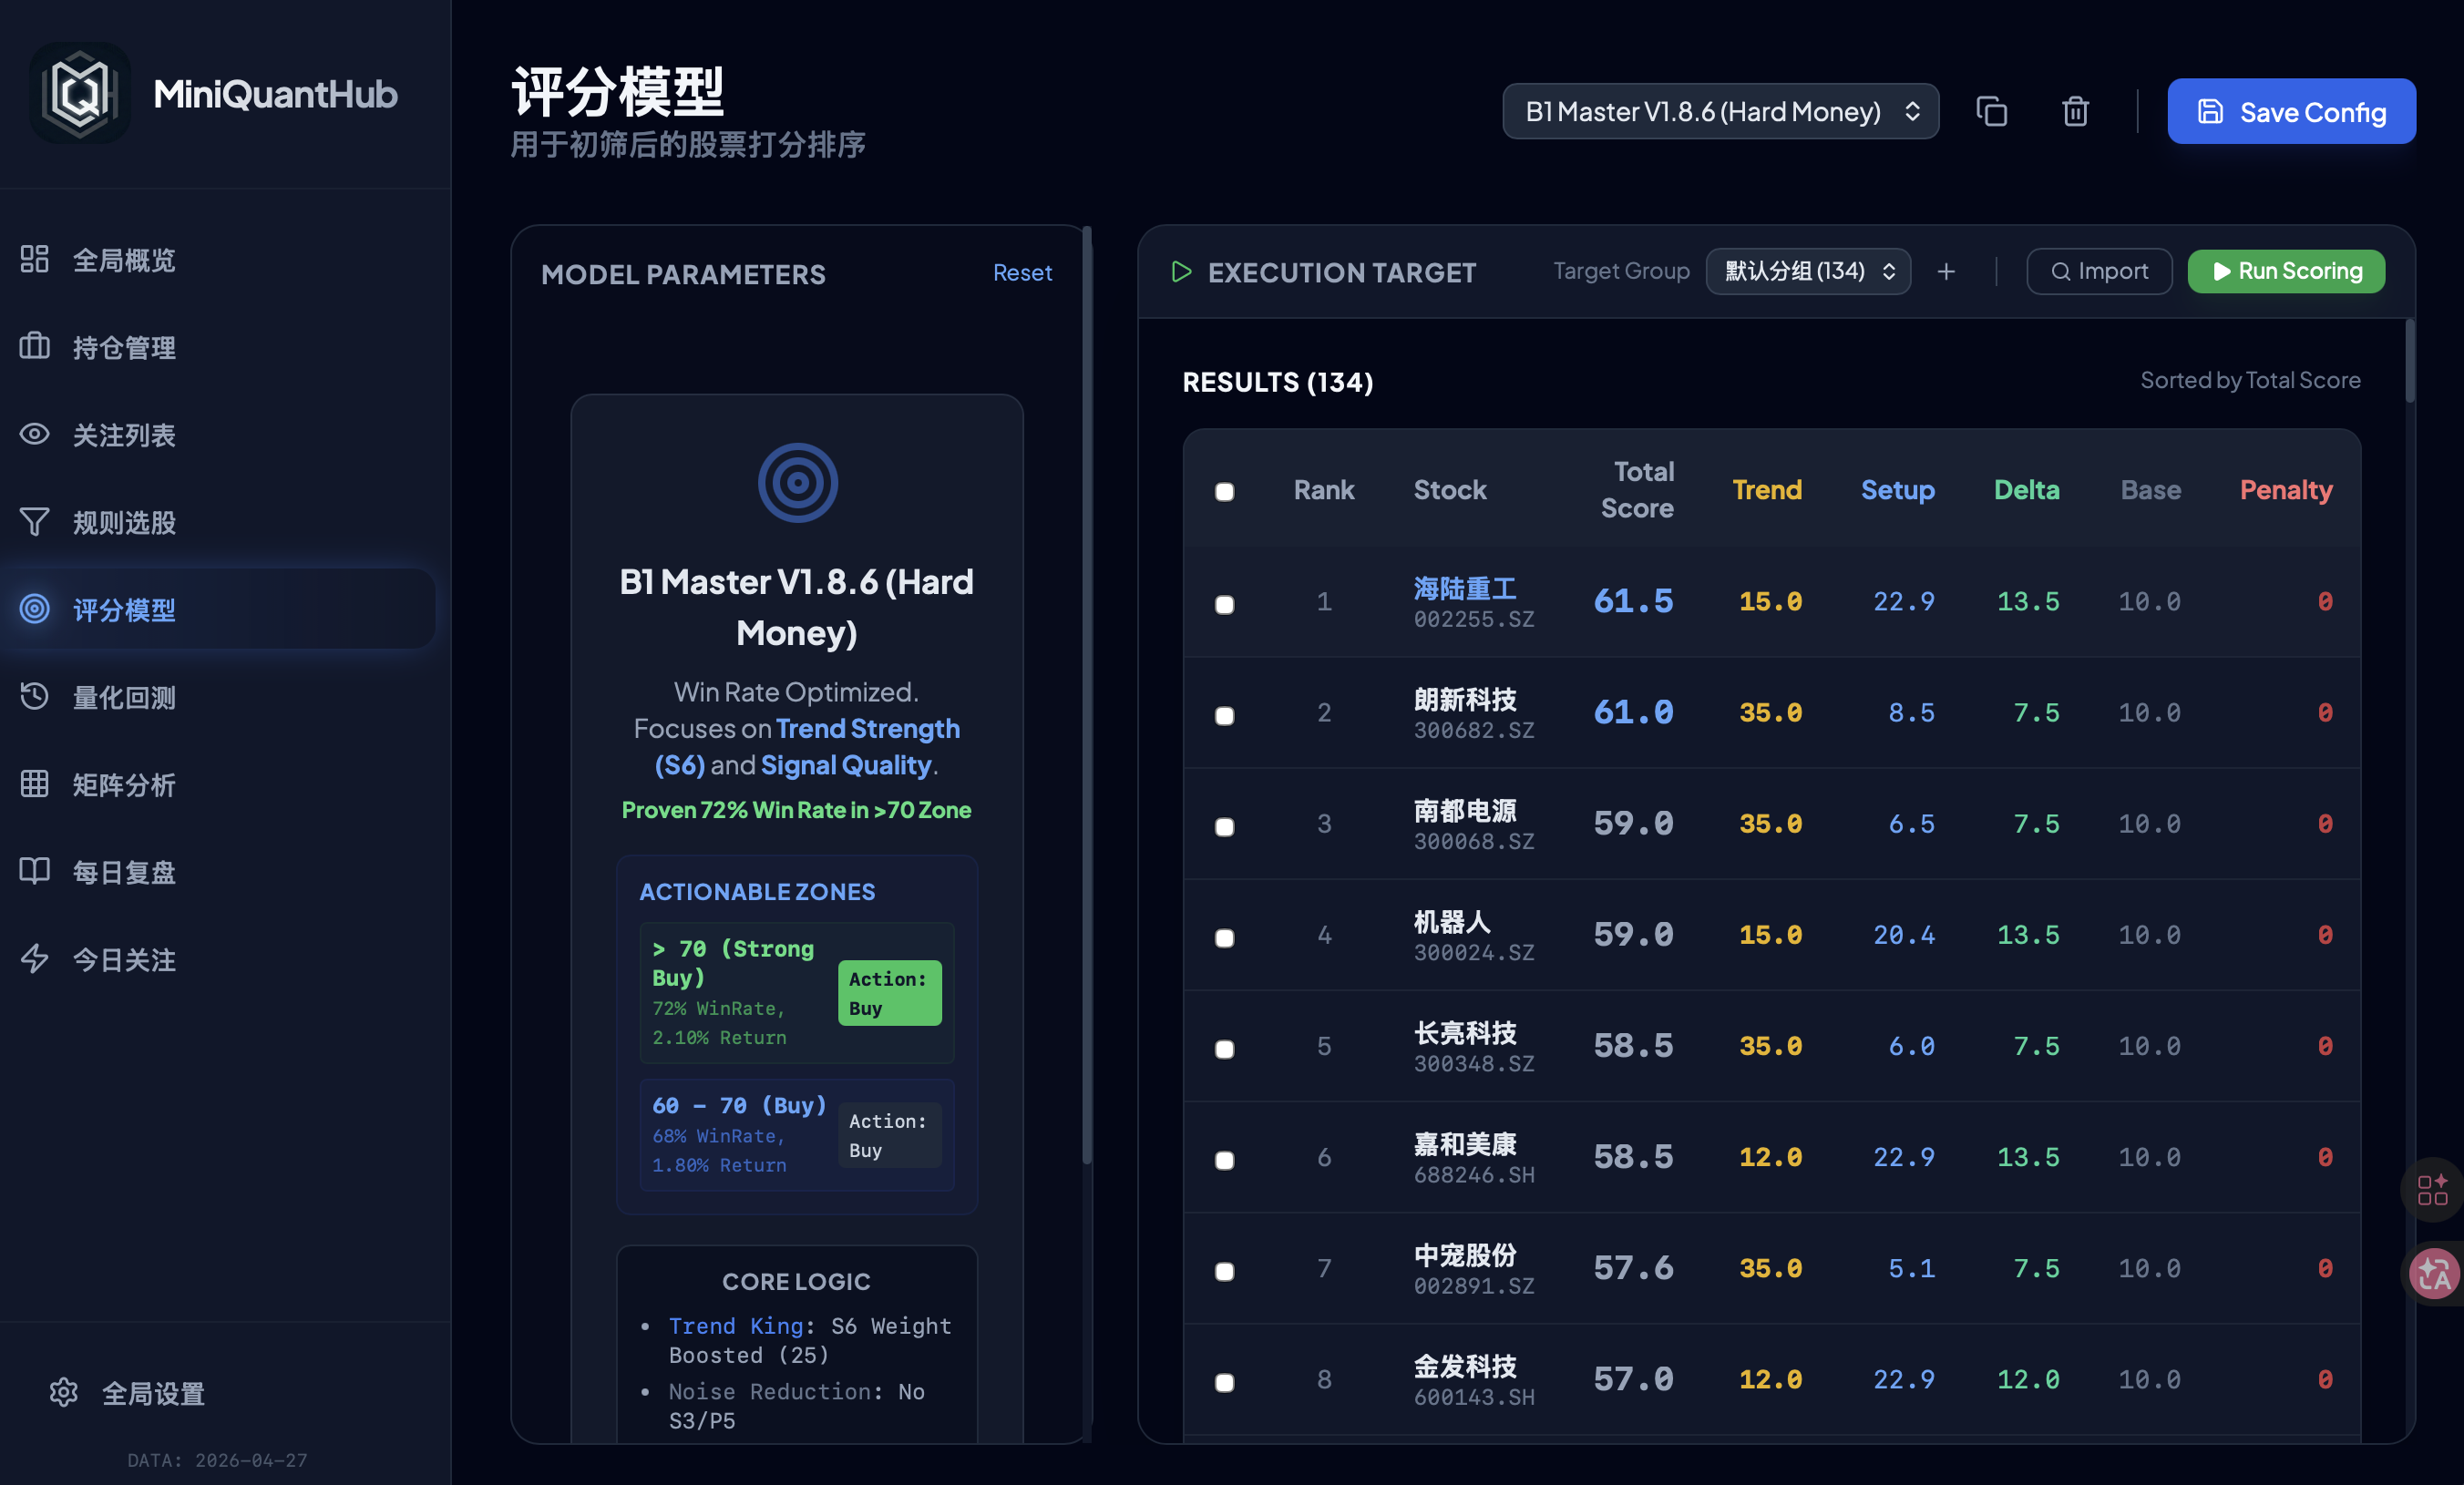The width and height of the screenshot is (2464, 1485).
Task: Click the floating translate icon
Action: pyautogui.click(x=2432, y=1275)
